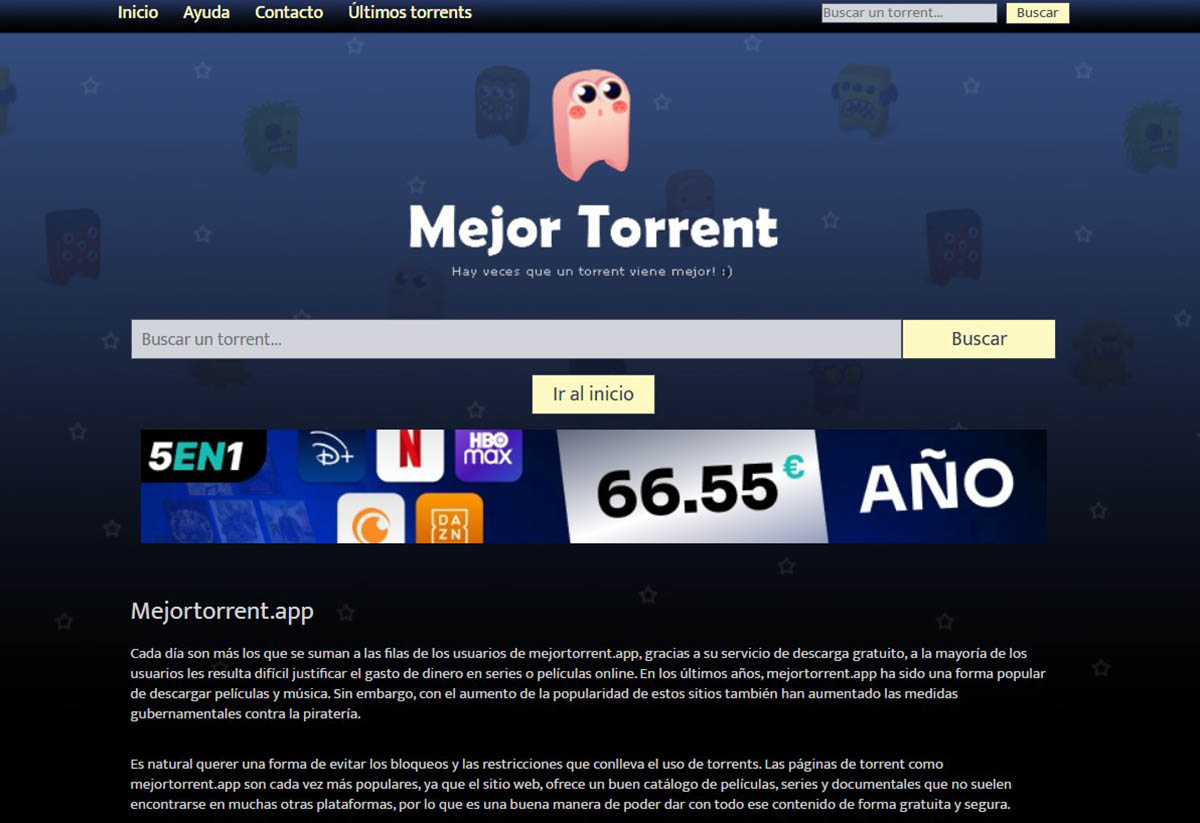This screenshot has height=823, width=1200.
Task: Click the Ir al inicio button
Action: [592, 393]
